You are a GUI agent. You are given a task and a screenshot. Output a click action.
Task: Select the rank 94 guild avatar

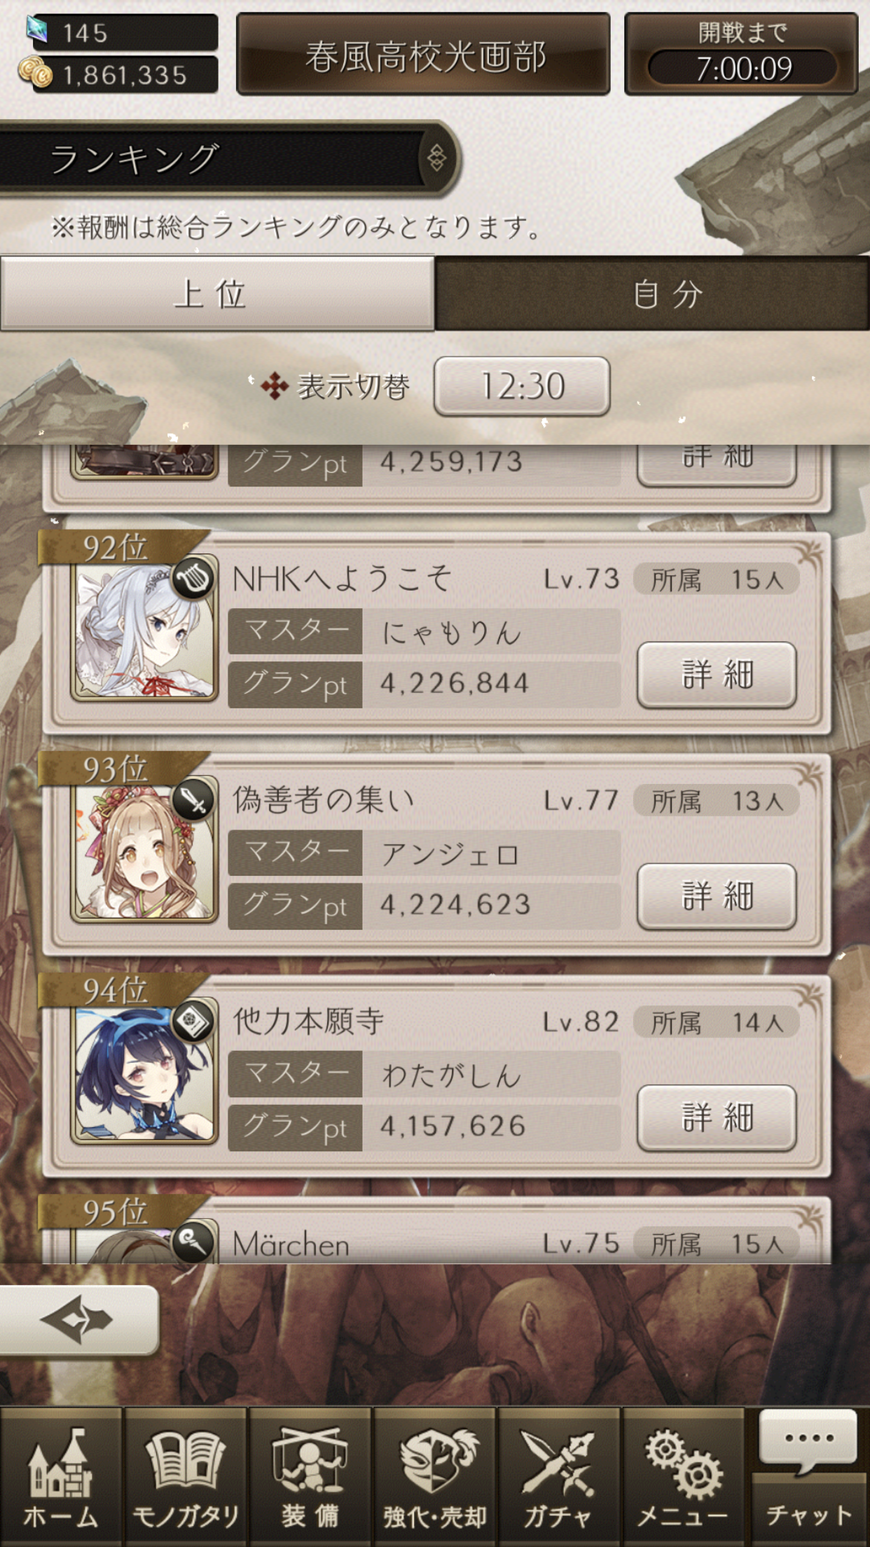[145, 1074]
